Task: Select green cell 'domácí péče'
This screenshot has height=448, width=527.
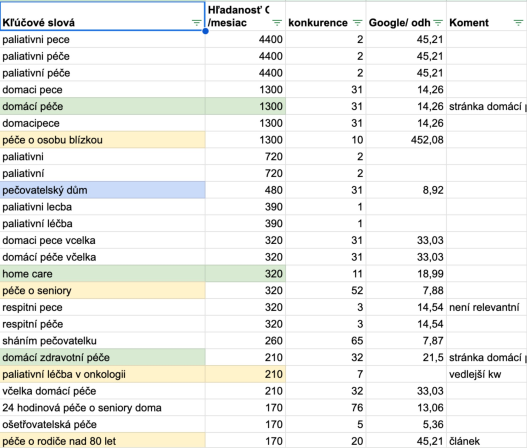Action: coord(103,106)
